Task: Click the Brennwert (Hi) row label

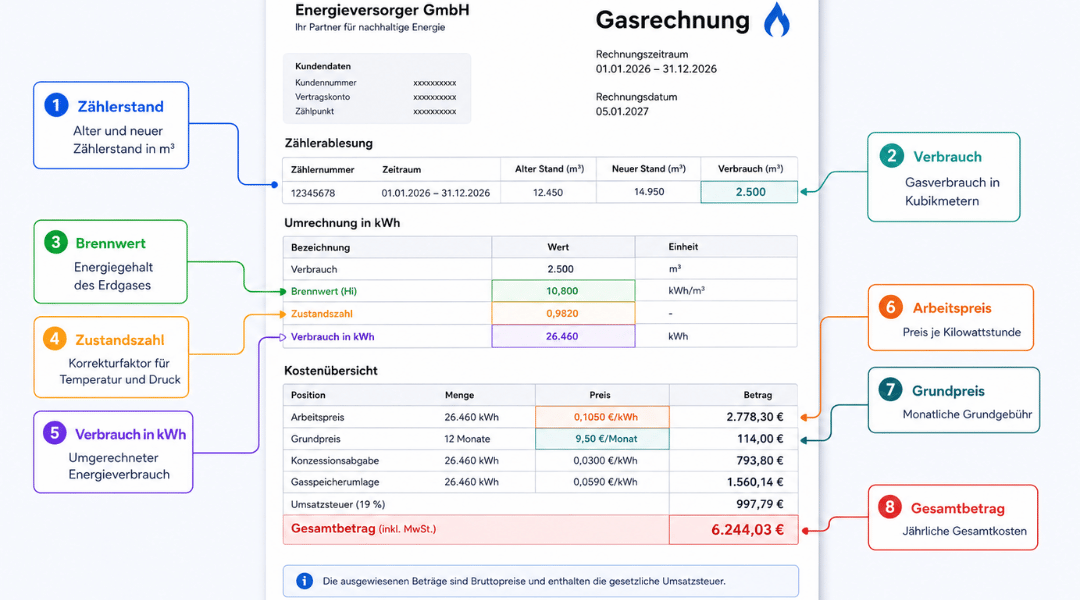Action: point(324,291)
